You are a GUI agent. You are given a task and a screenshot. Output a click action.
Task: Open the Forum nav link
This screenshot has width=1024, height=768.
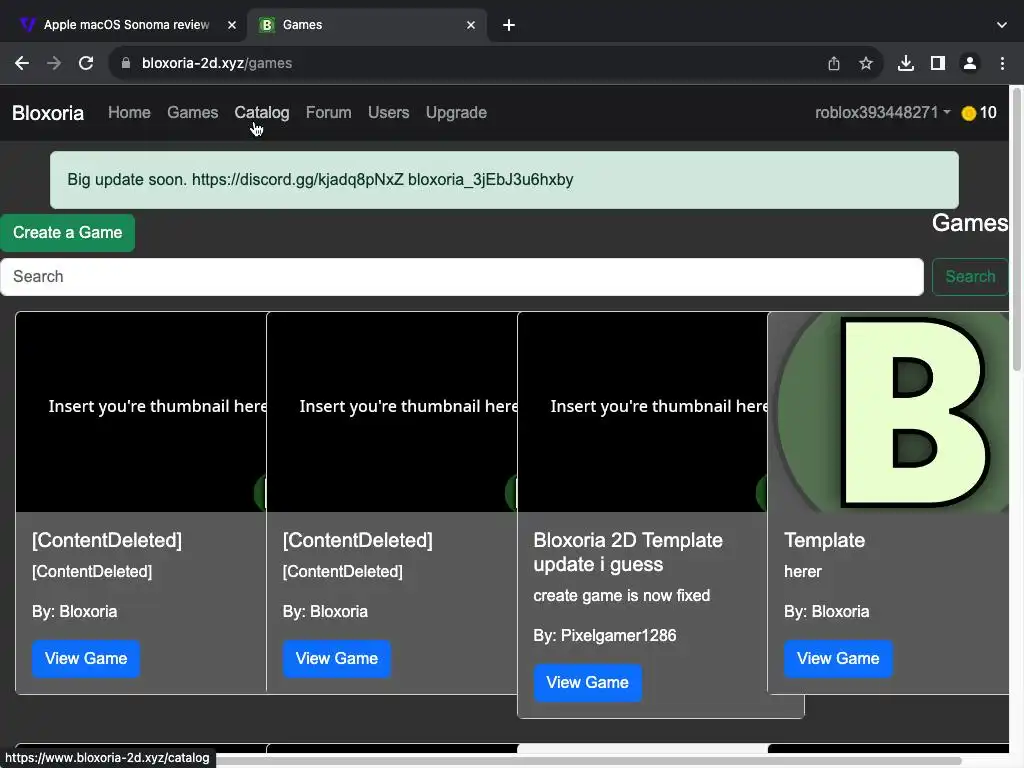click(x=328, y=112)
